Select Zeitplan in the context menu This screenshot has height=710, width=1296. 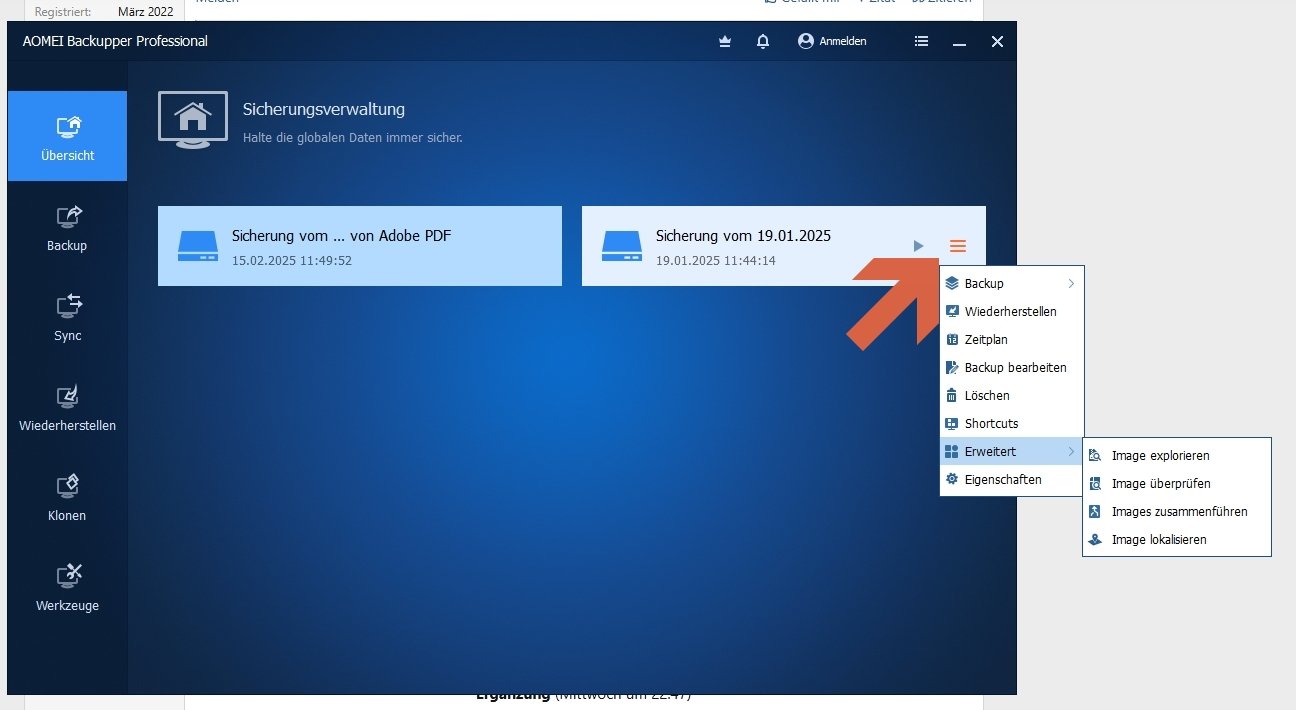[1012, 340]
